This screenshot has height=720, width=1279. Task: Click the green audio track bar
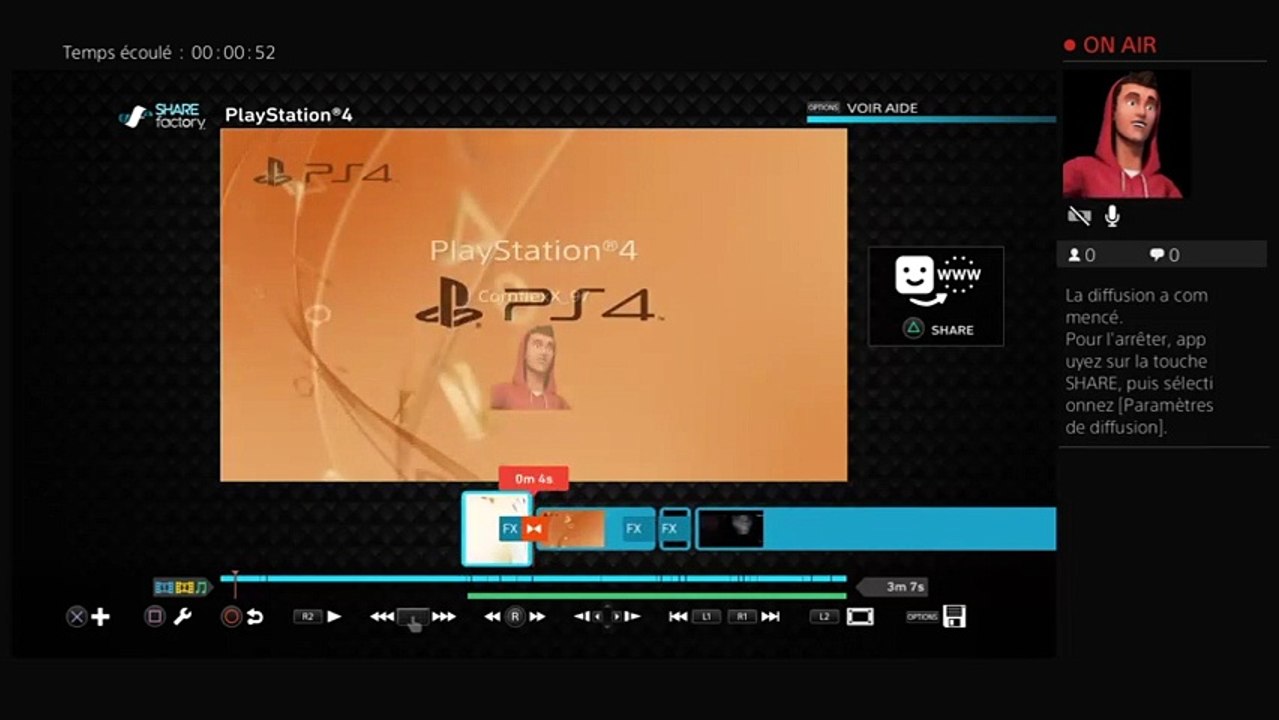[x=656, y=596]
